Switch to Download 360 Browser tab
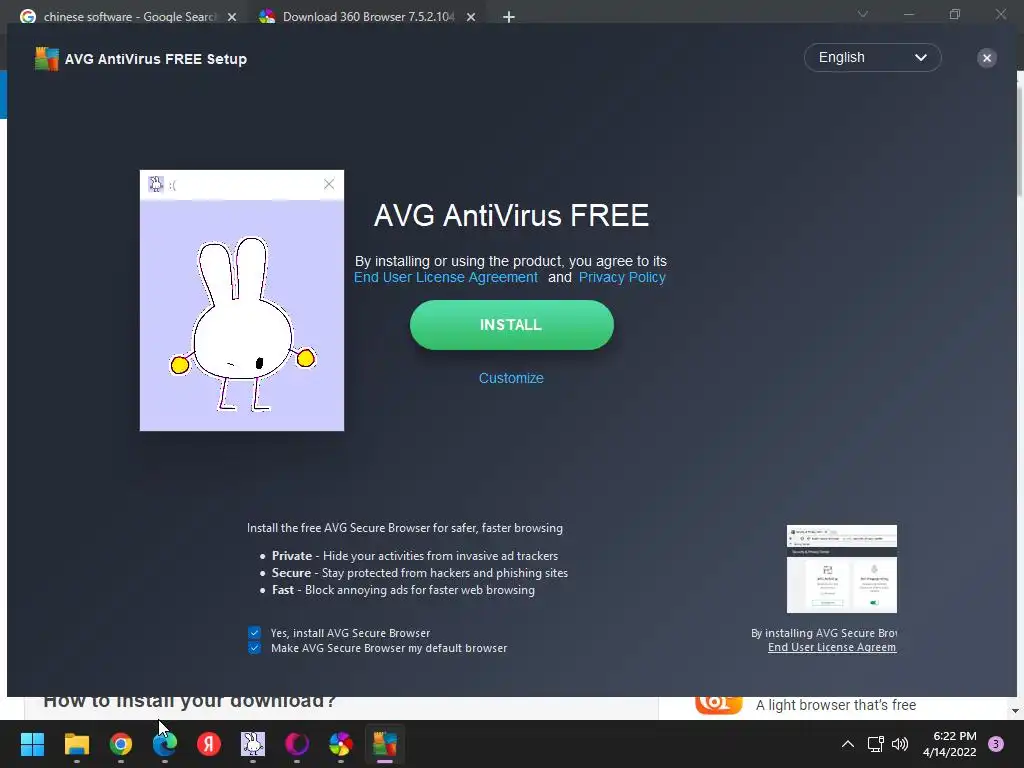Screen dimensions: 1024x768 [x=367, y=17]
